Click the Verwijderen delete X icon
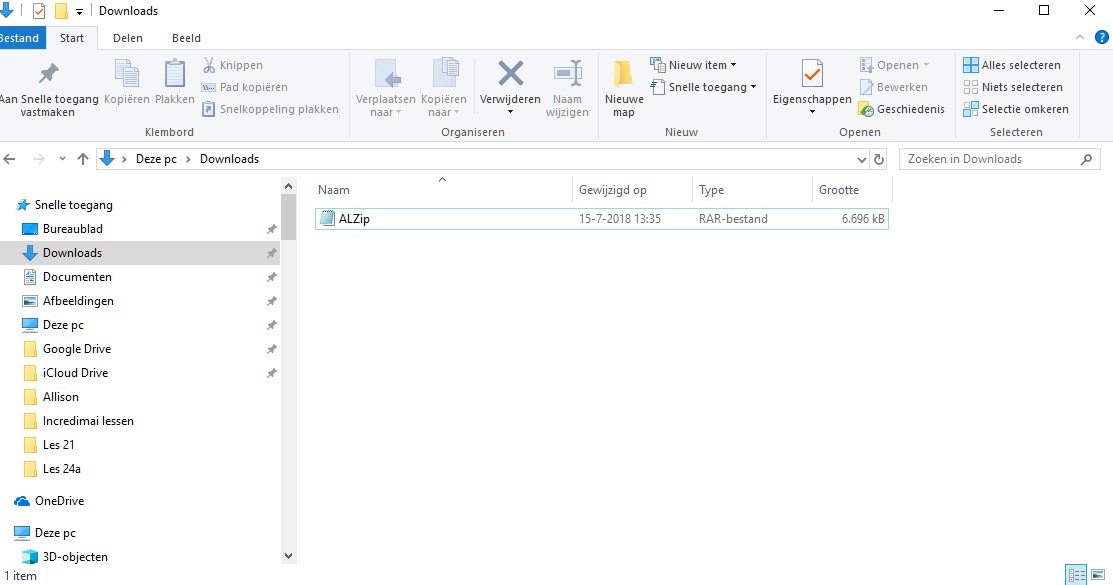 (x=510, y=73)
